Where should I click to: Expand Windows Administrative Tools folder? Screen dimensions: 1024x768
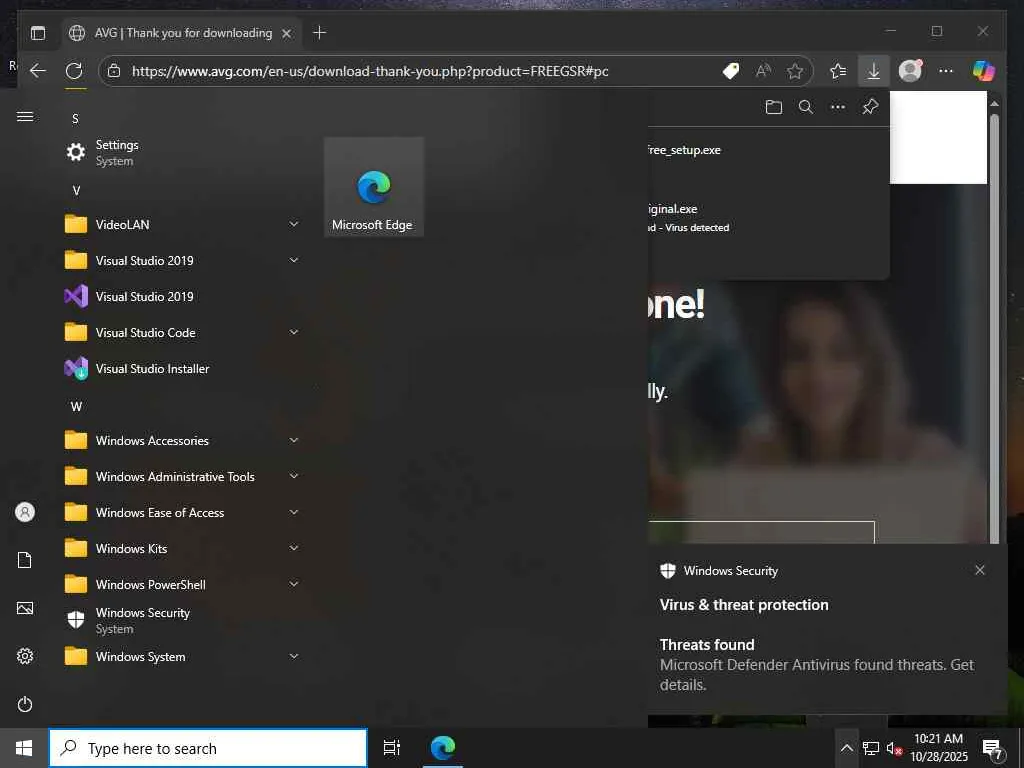[183, 477]
